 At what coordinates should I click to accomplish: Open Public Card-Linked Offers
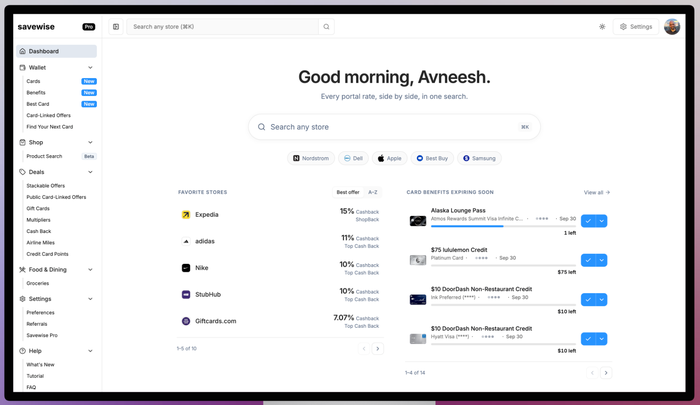pos(56,197)
